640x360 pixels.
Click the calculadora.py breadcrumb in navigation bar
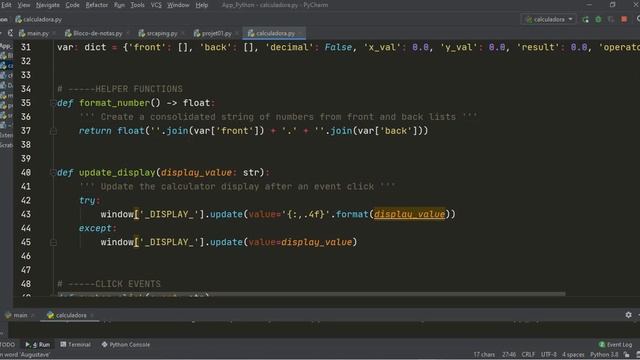click(38, 19)
